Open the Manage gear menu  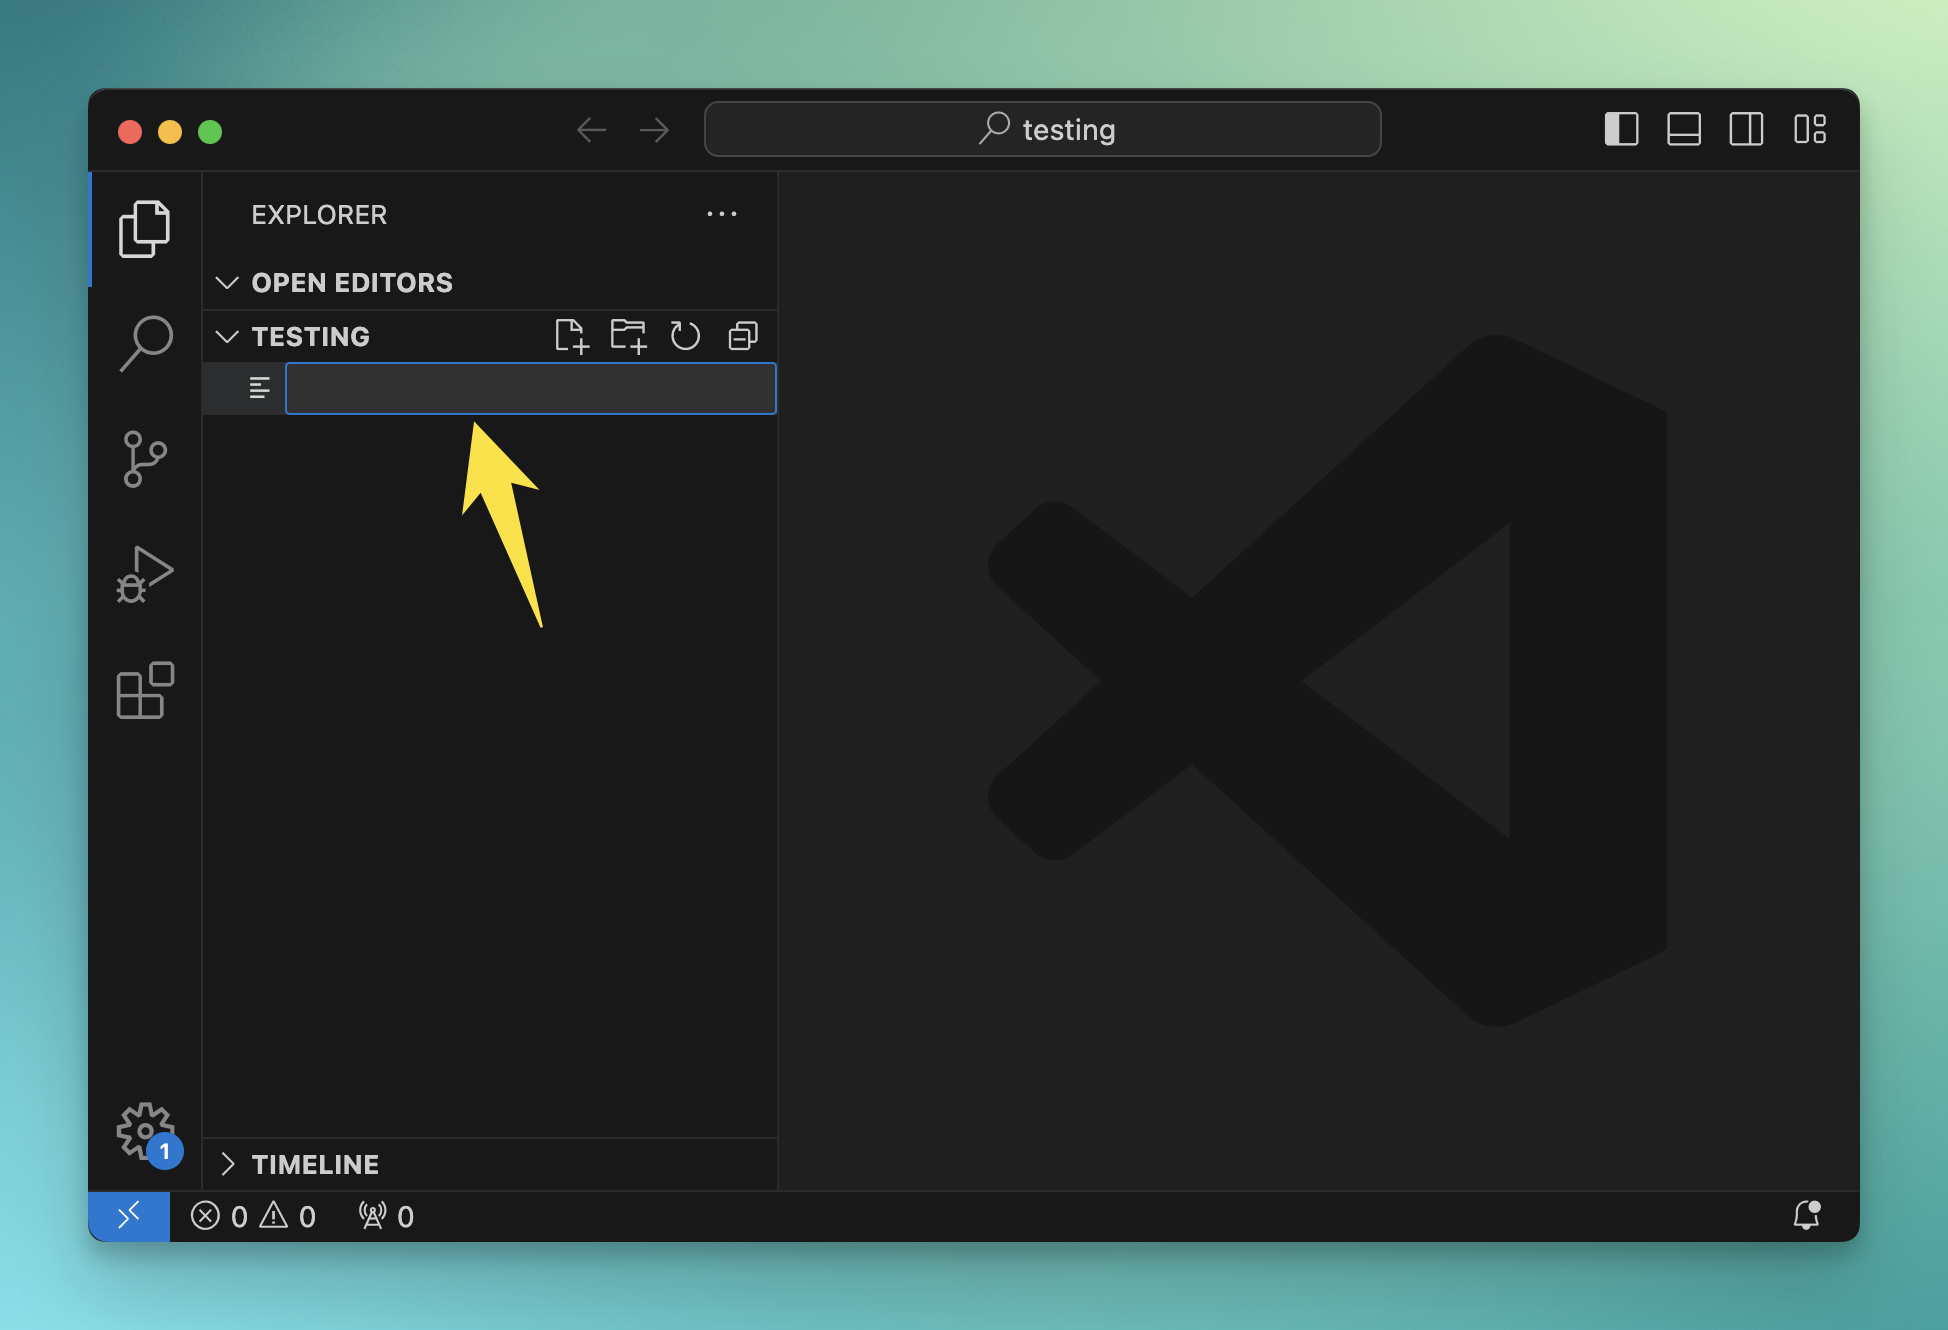pos(146,1131)
